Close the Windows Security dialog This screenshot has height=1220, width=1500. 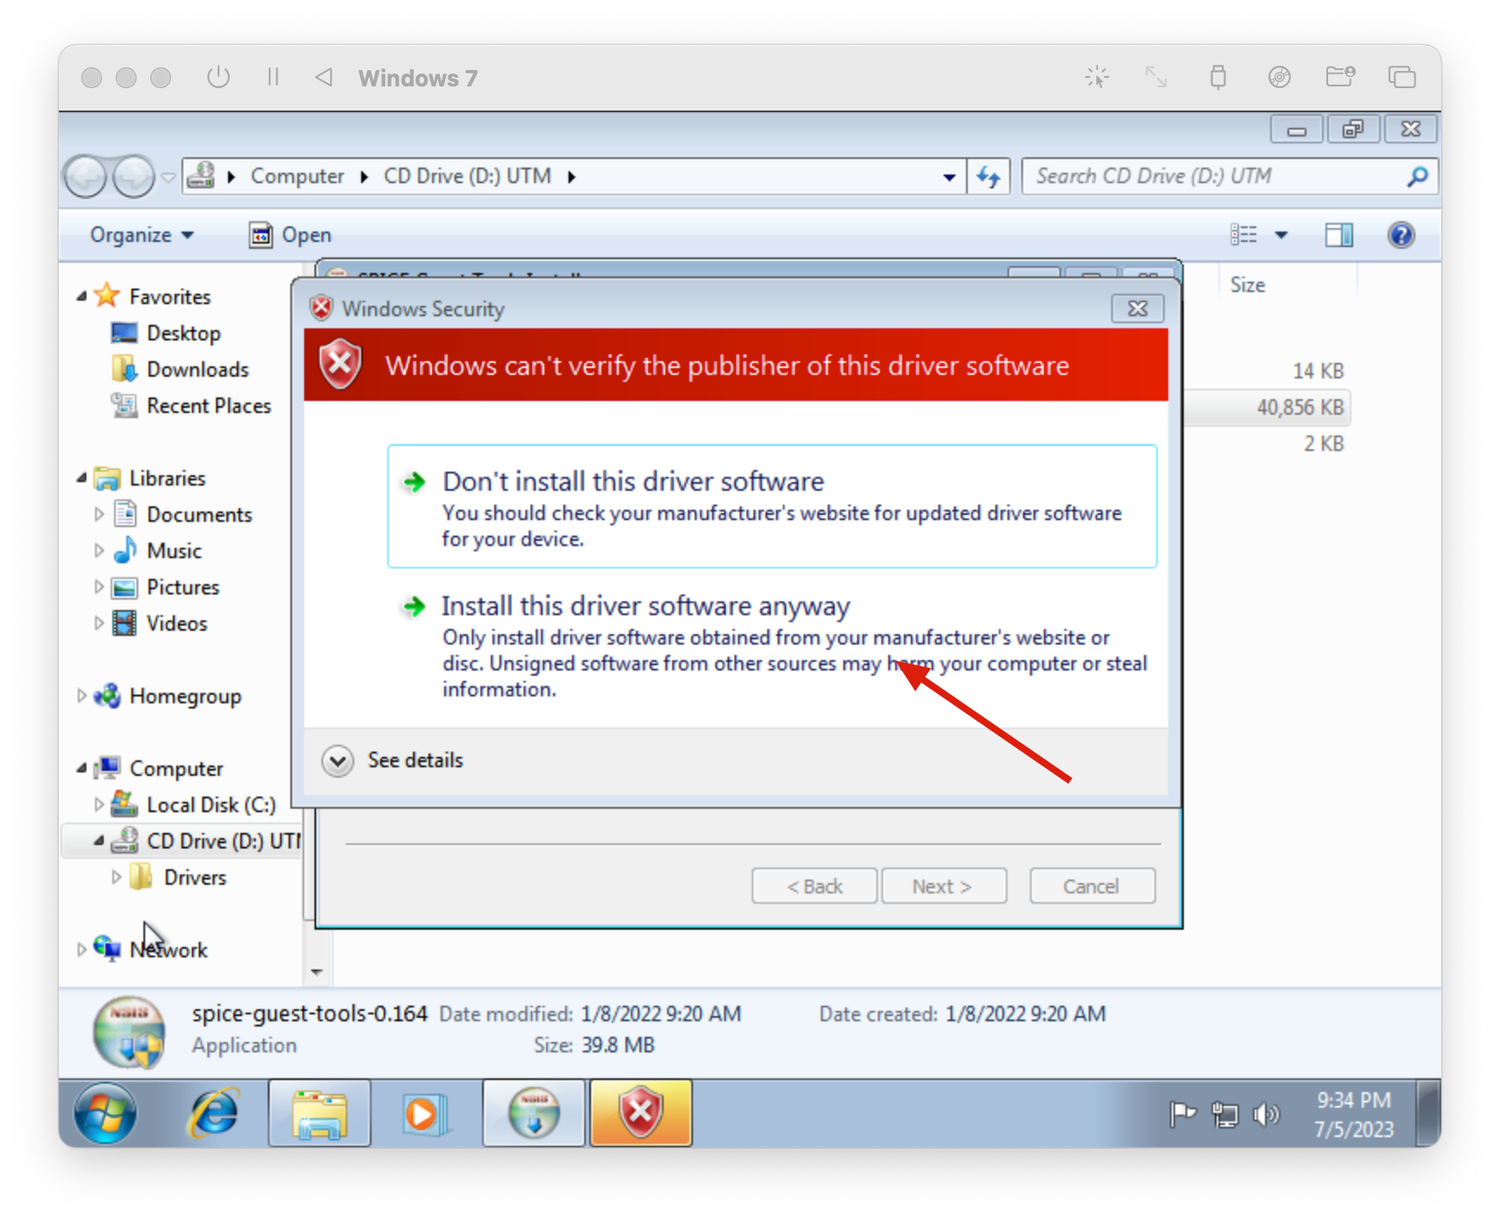(x=1138, y=309)
